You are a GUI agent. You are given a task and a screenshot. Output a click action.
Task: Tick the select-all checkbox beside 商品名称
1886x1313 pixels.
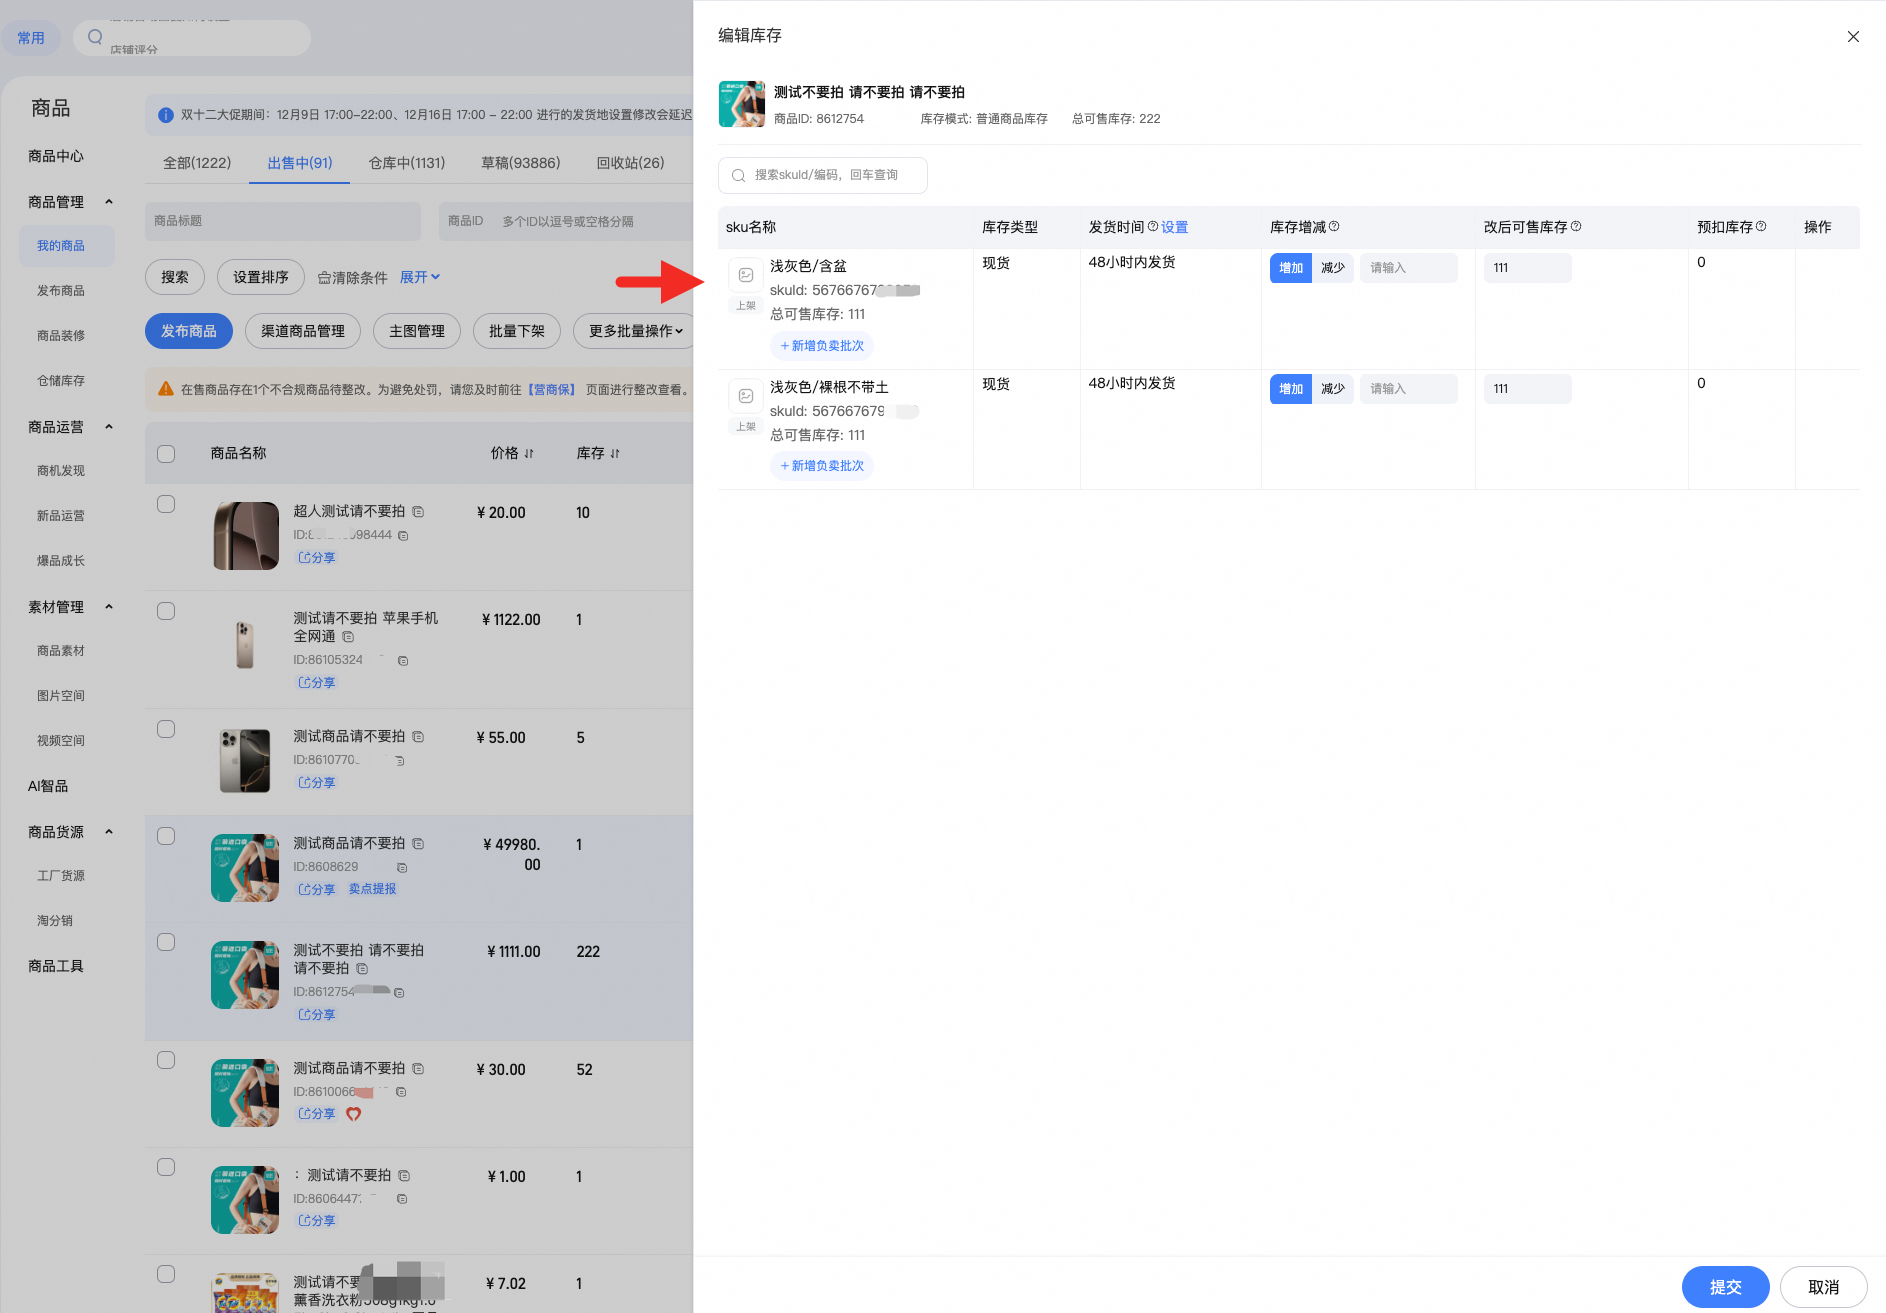166,454
